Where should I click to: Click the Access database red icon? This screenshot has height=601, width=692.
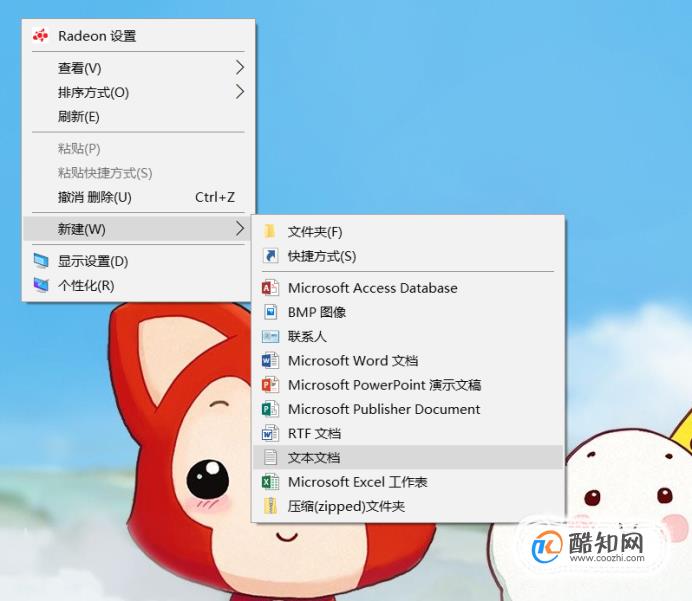(x=270, y=288)
